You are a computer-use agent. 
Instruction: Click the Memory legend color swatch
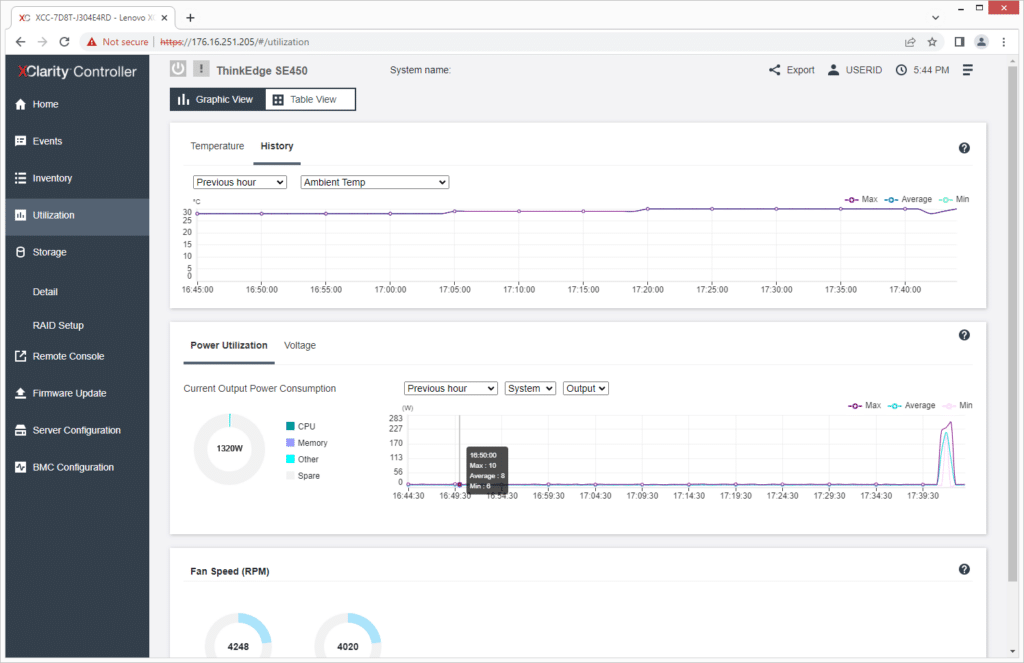290,442
